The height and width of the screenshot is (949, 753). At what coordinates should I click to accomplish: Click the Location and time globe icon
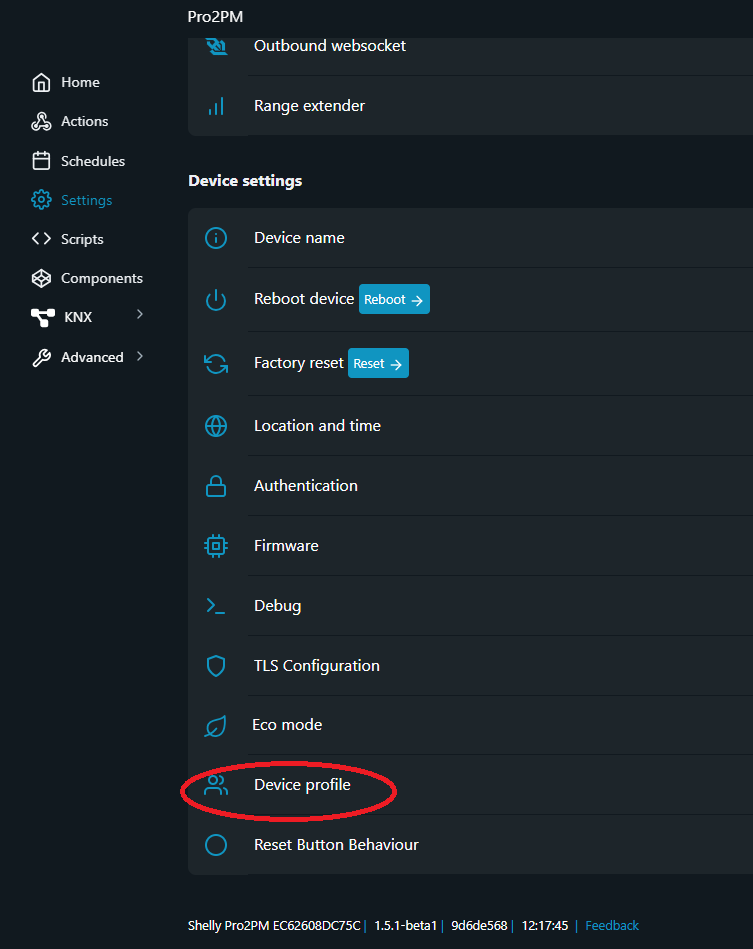click(216, 426)
